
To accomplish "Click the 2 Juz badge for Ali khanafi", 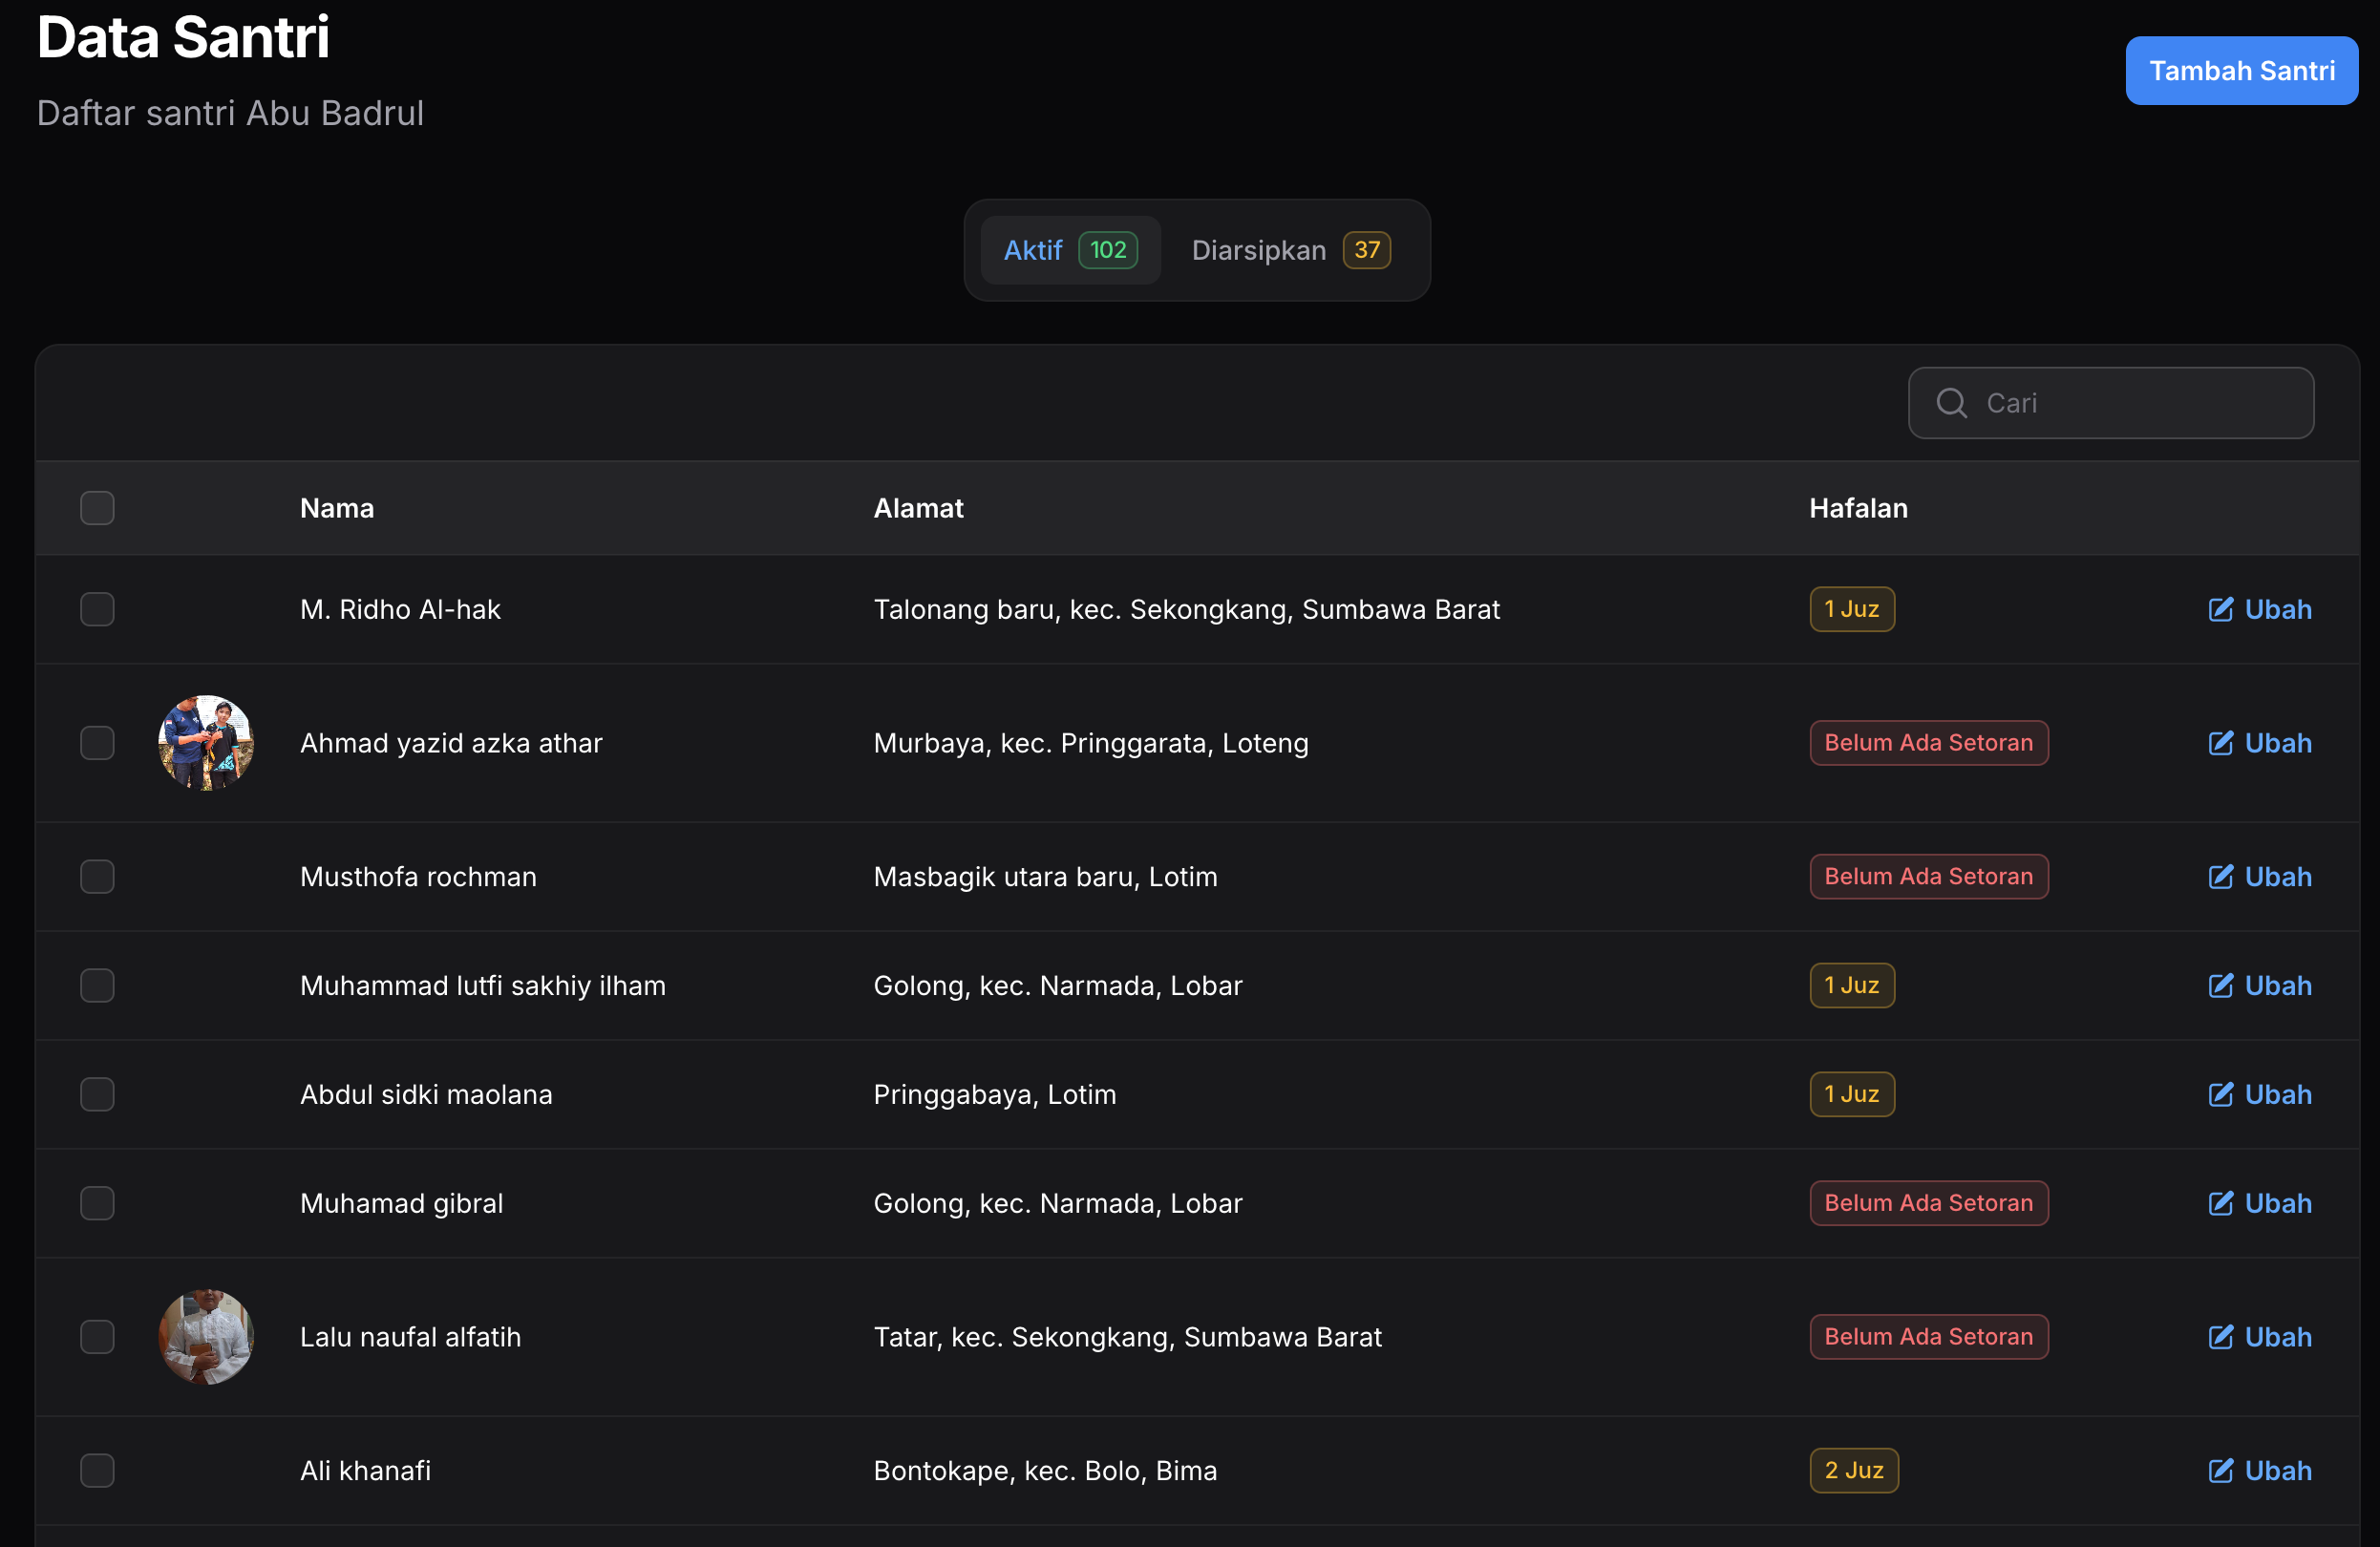I will (x=1853, y=1471).
